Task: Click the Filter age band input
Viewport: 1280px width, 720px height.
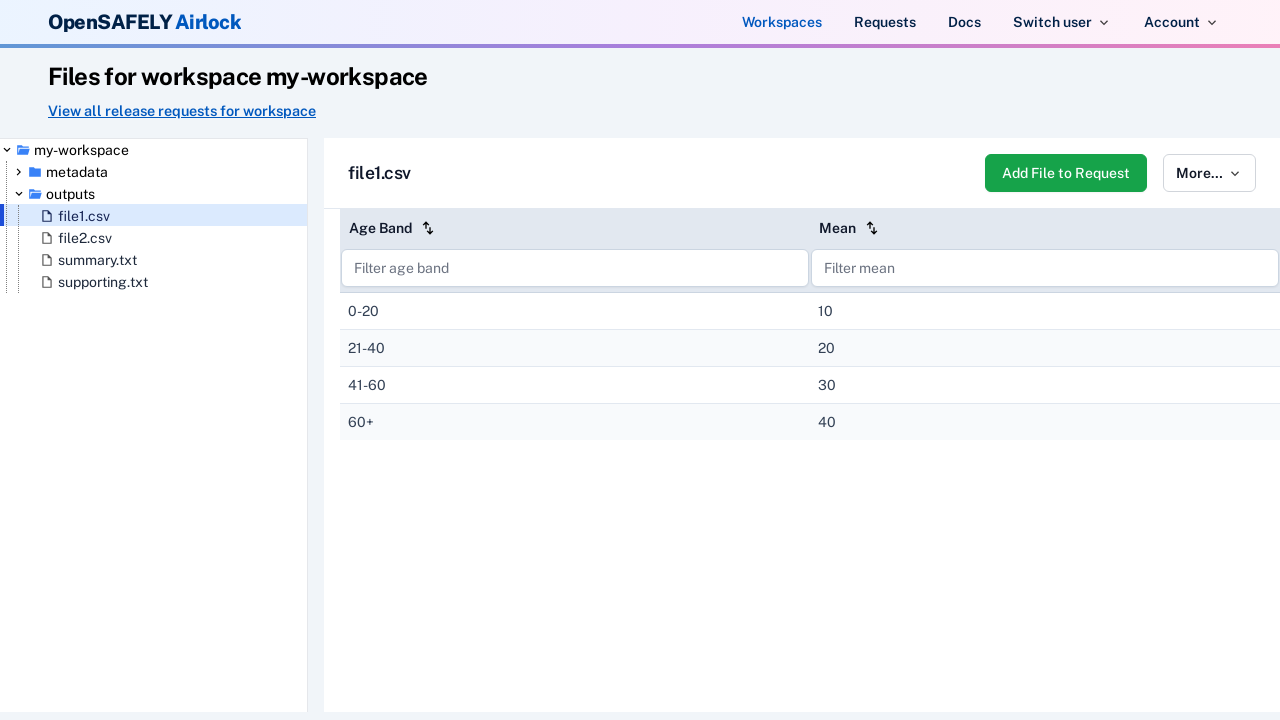Action: point(575,268)
